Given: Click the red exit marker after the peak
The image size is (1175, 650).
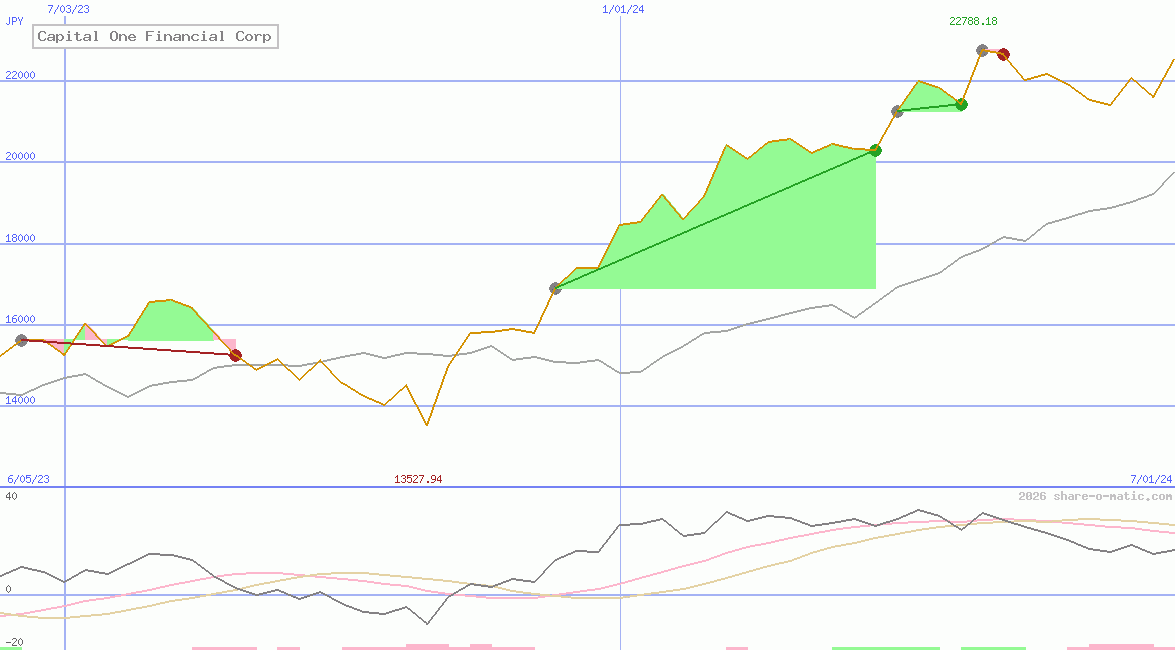Looking at the screenshot, I should (x=1003, y=54).
